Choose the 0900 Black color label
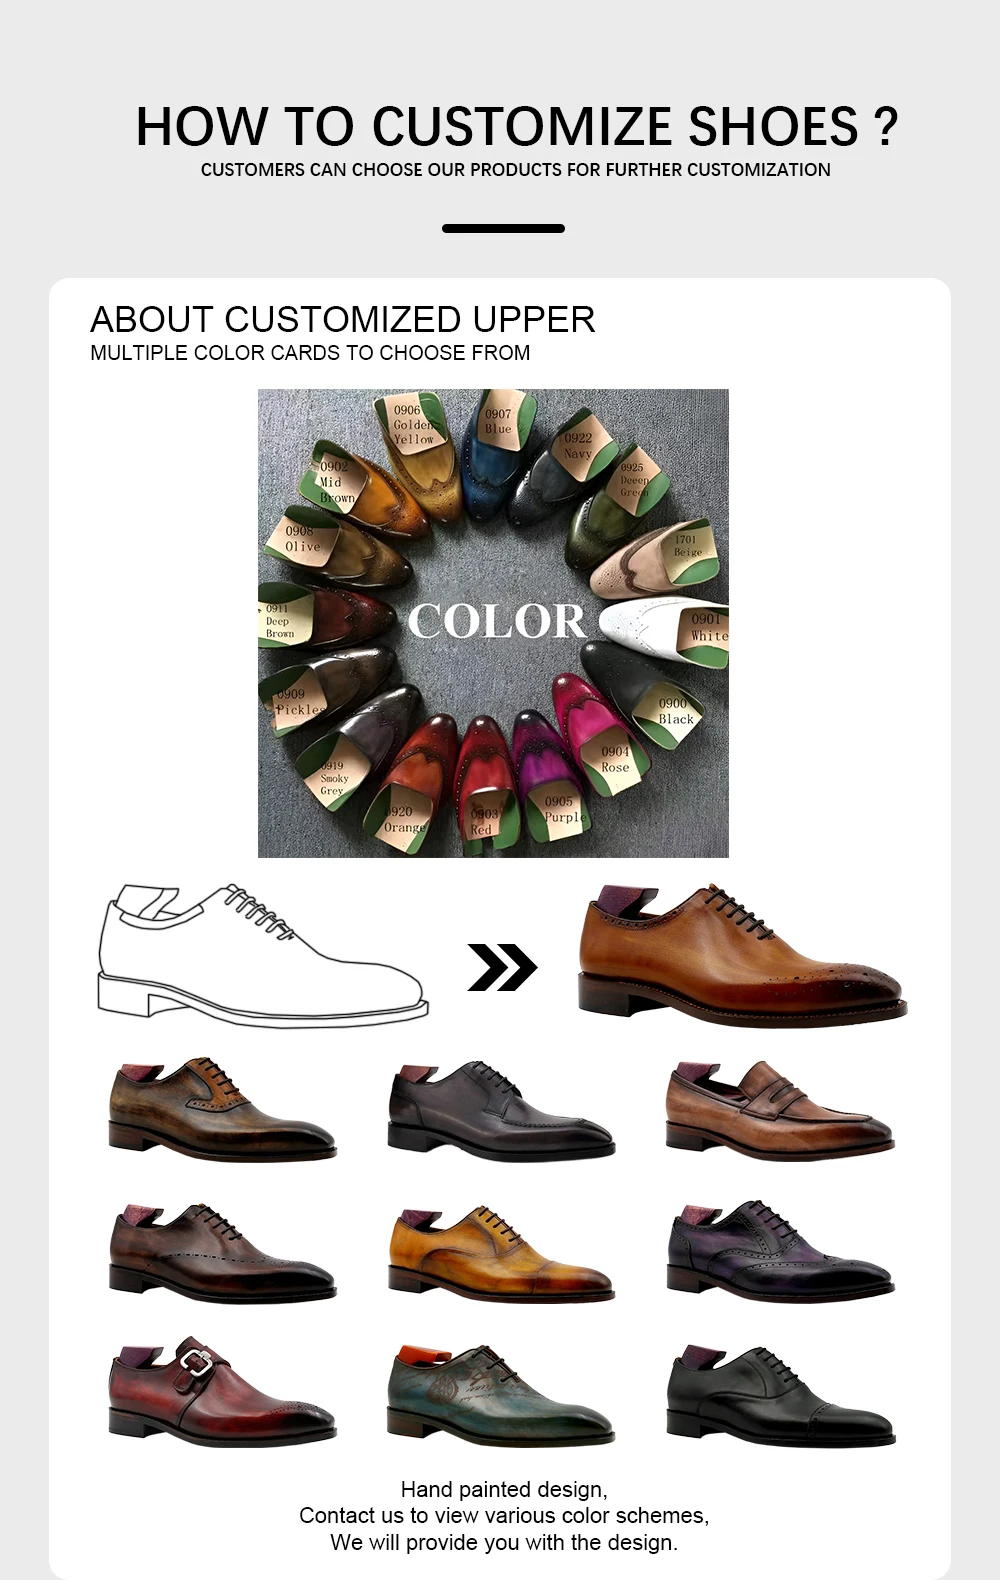 click(674, 711)
